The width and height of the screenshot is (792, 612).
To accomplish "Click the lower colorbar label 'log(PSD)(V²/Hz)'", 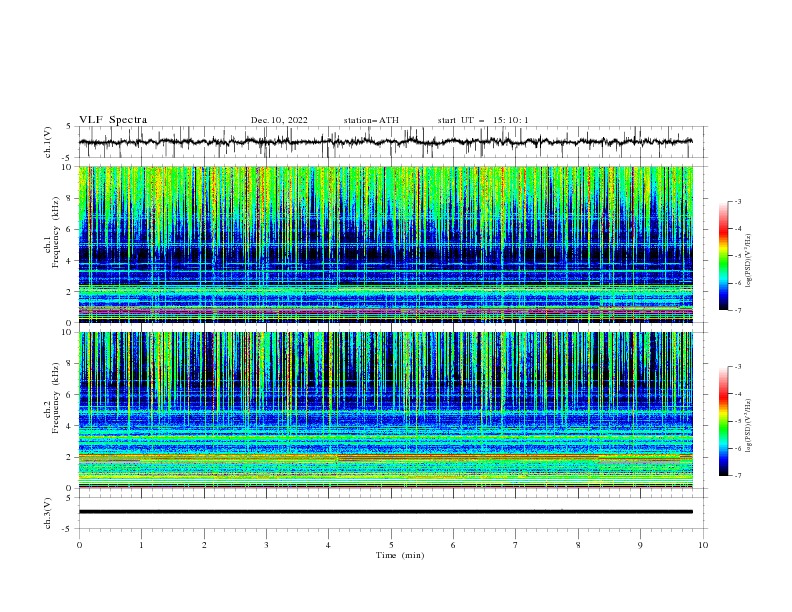I will pyautogui.click(x=749, y=426).
